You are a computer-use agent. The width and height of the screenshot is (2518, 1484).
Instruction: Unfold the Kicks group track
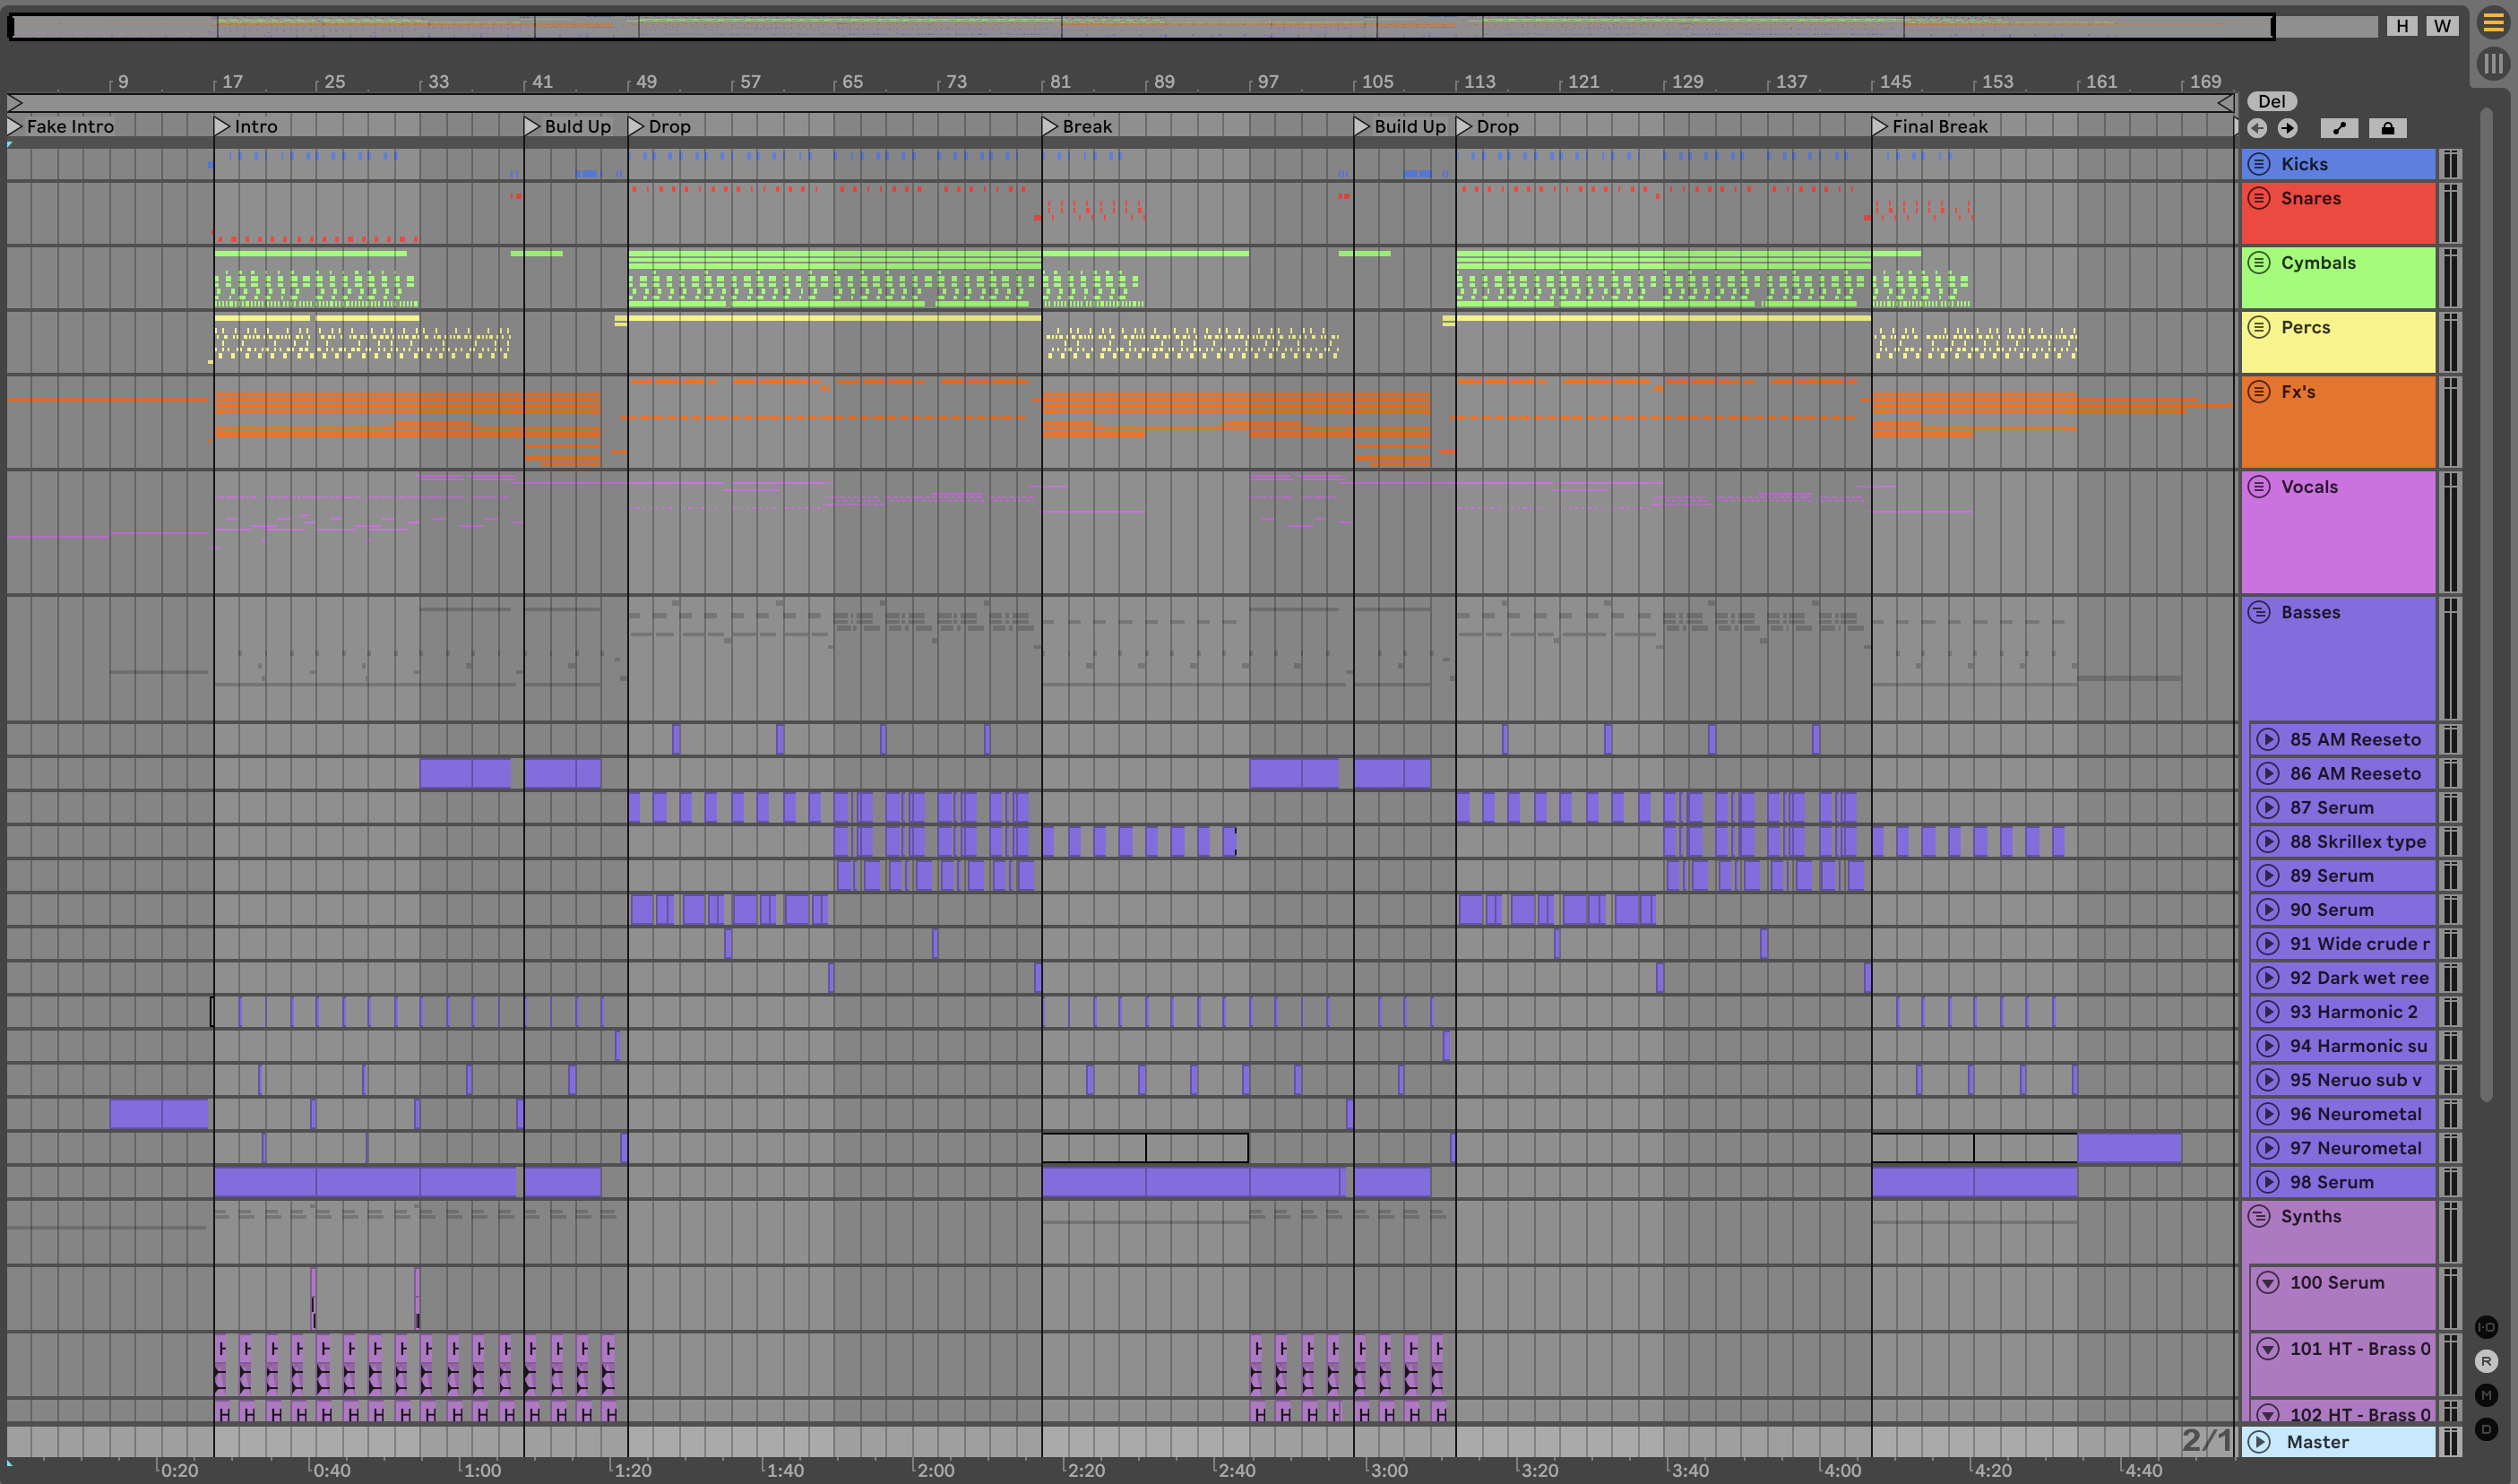coord(2259,164)
